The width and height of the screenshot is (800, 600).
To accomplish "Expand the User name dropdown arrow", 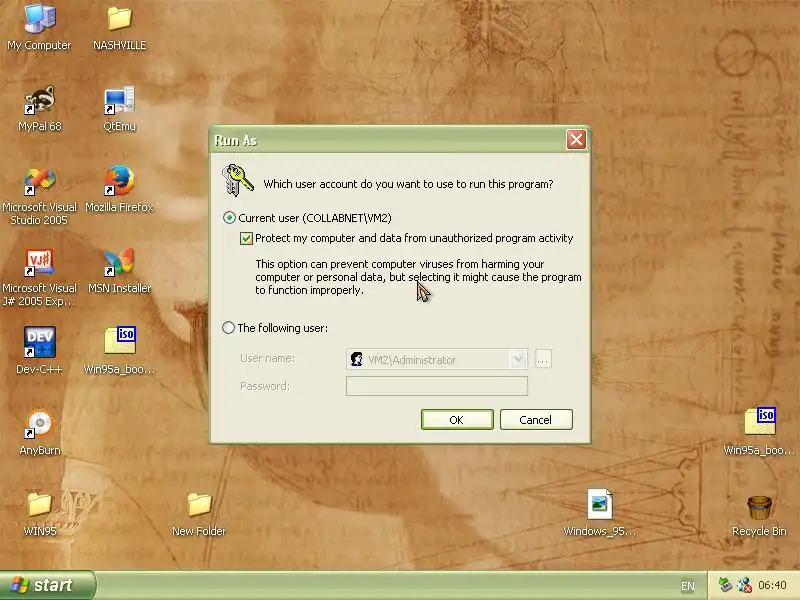I will [x=518, y=359].
